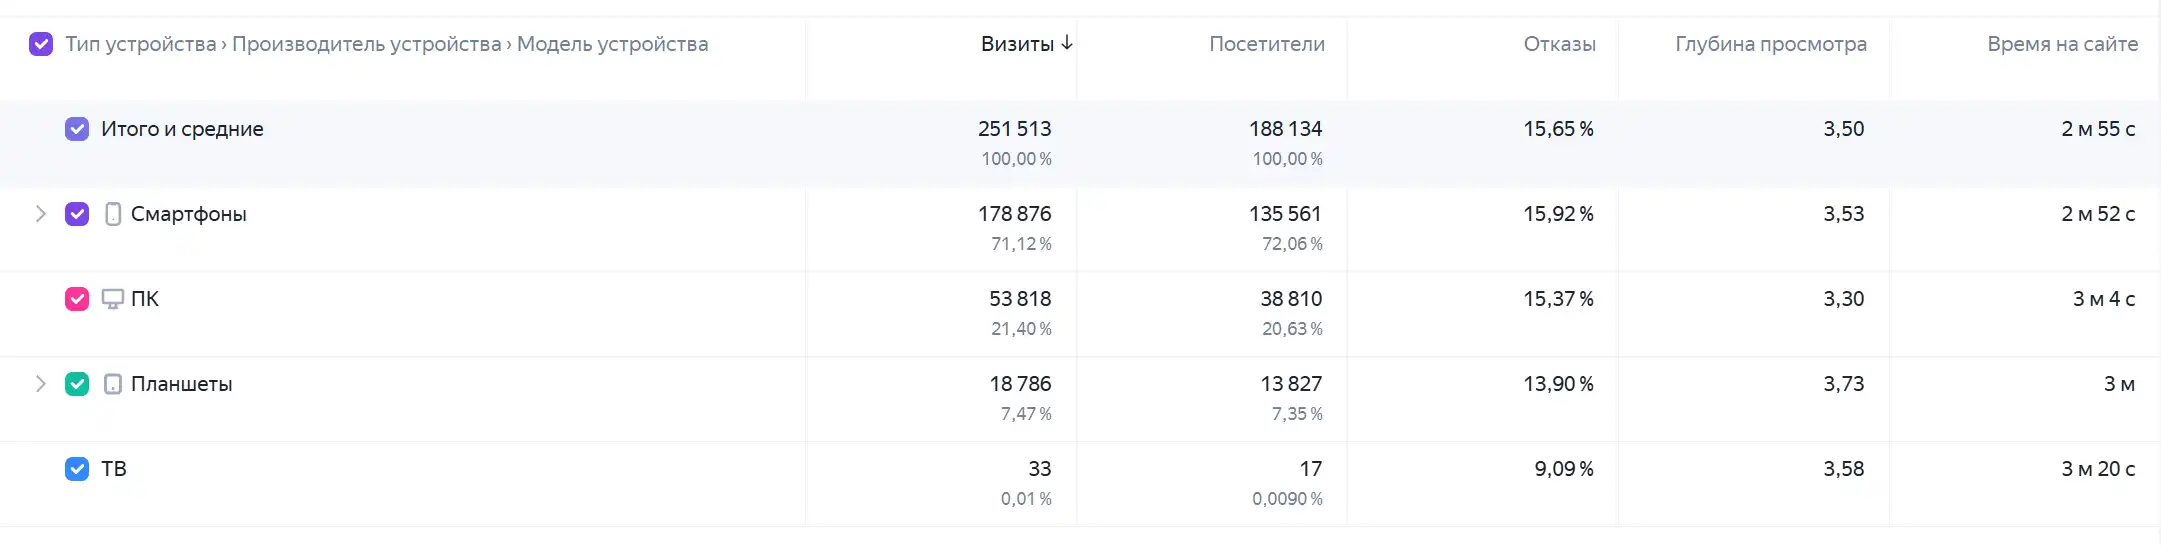The width and height of the screenshot is (2161, 545).
Task: Click the Производитель устройства breadcrumb
Action: coord(367,44)
